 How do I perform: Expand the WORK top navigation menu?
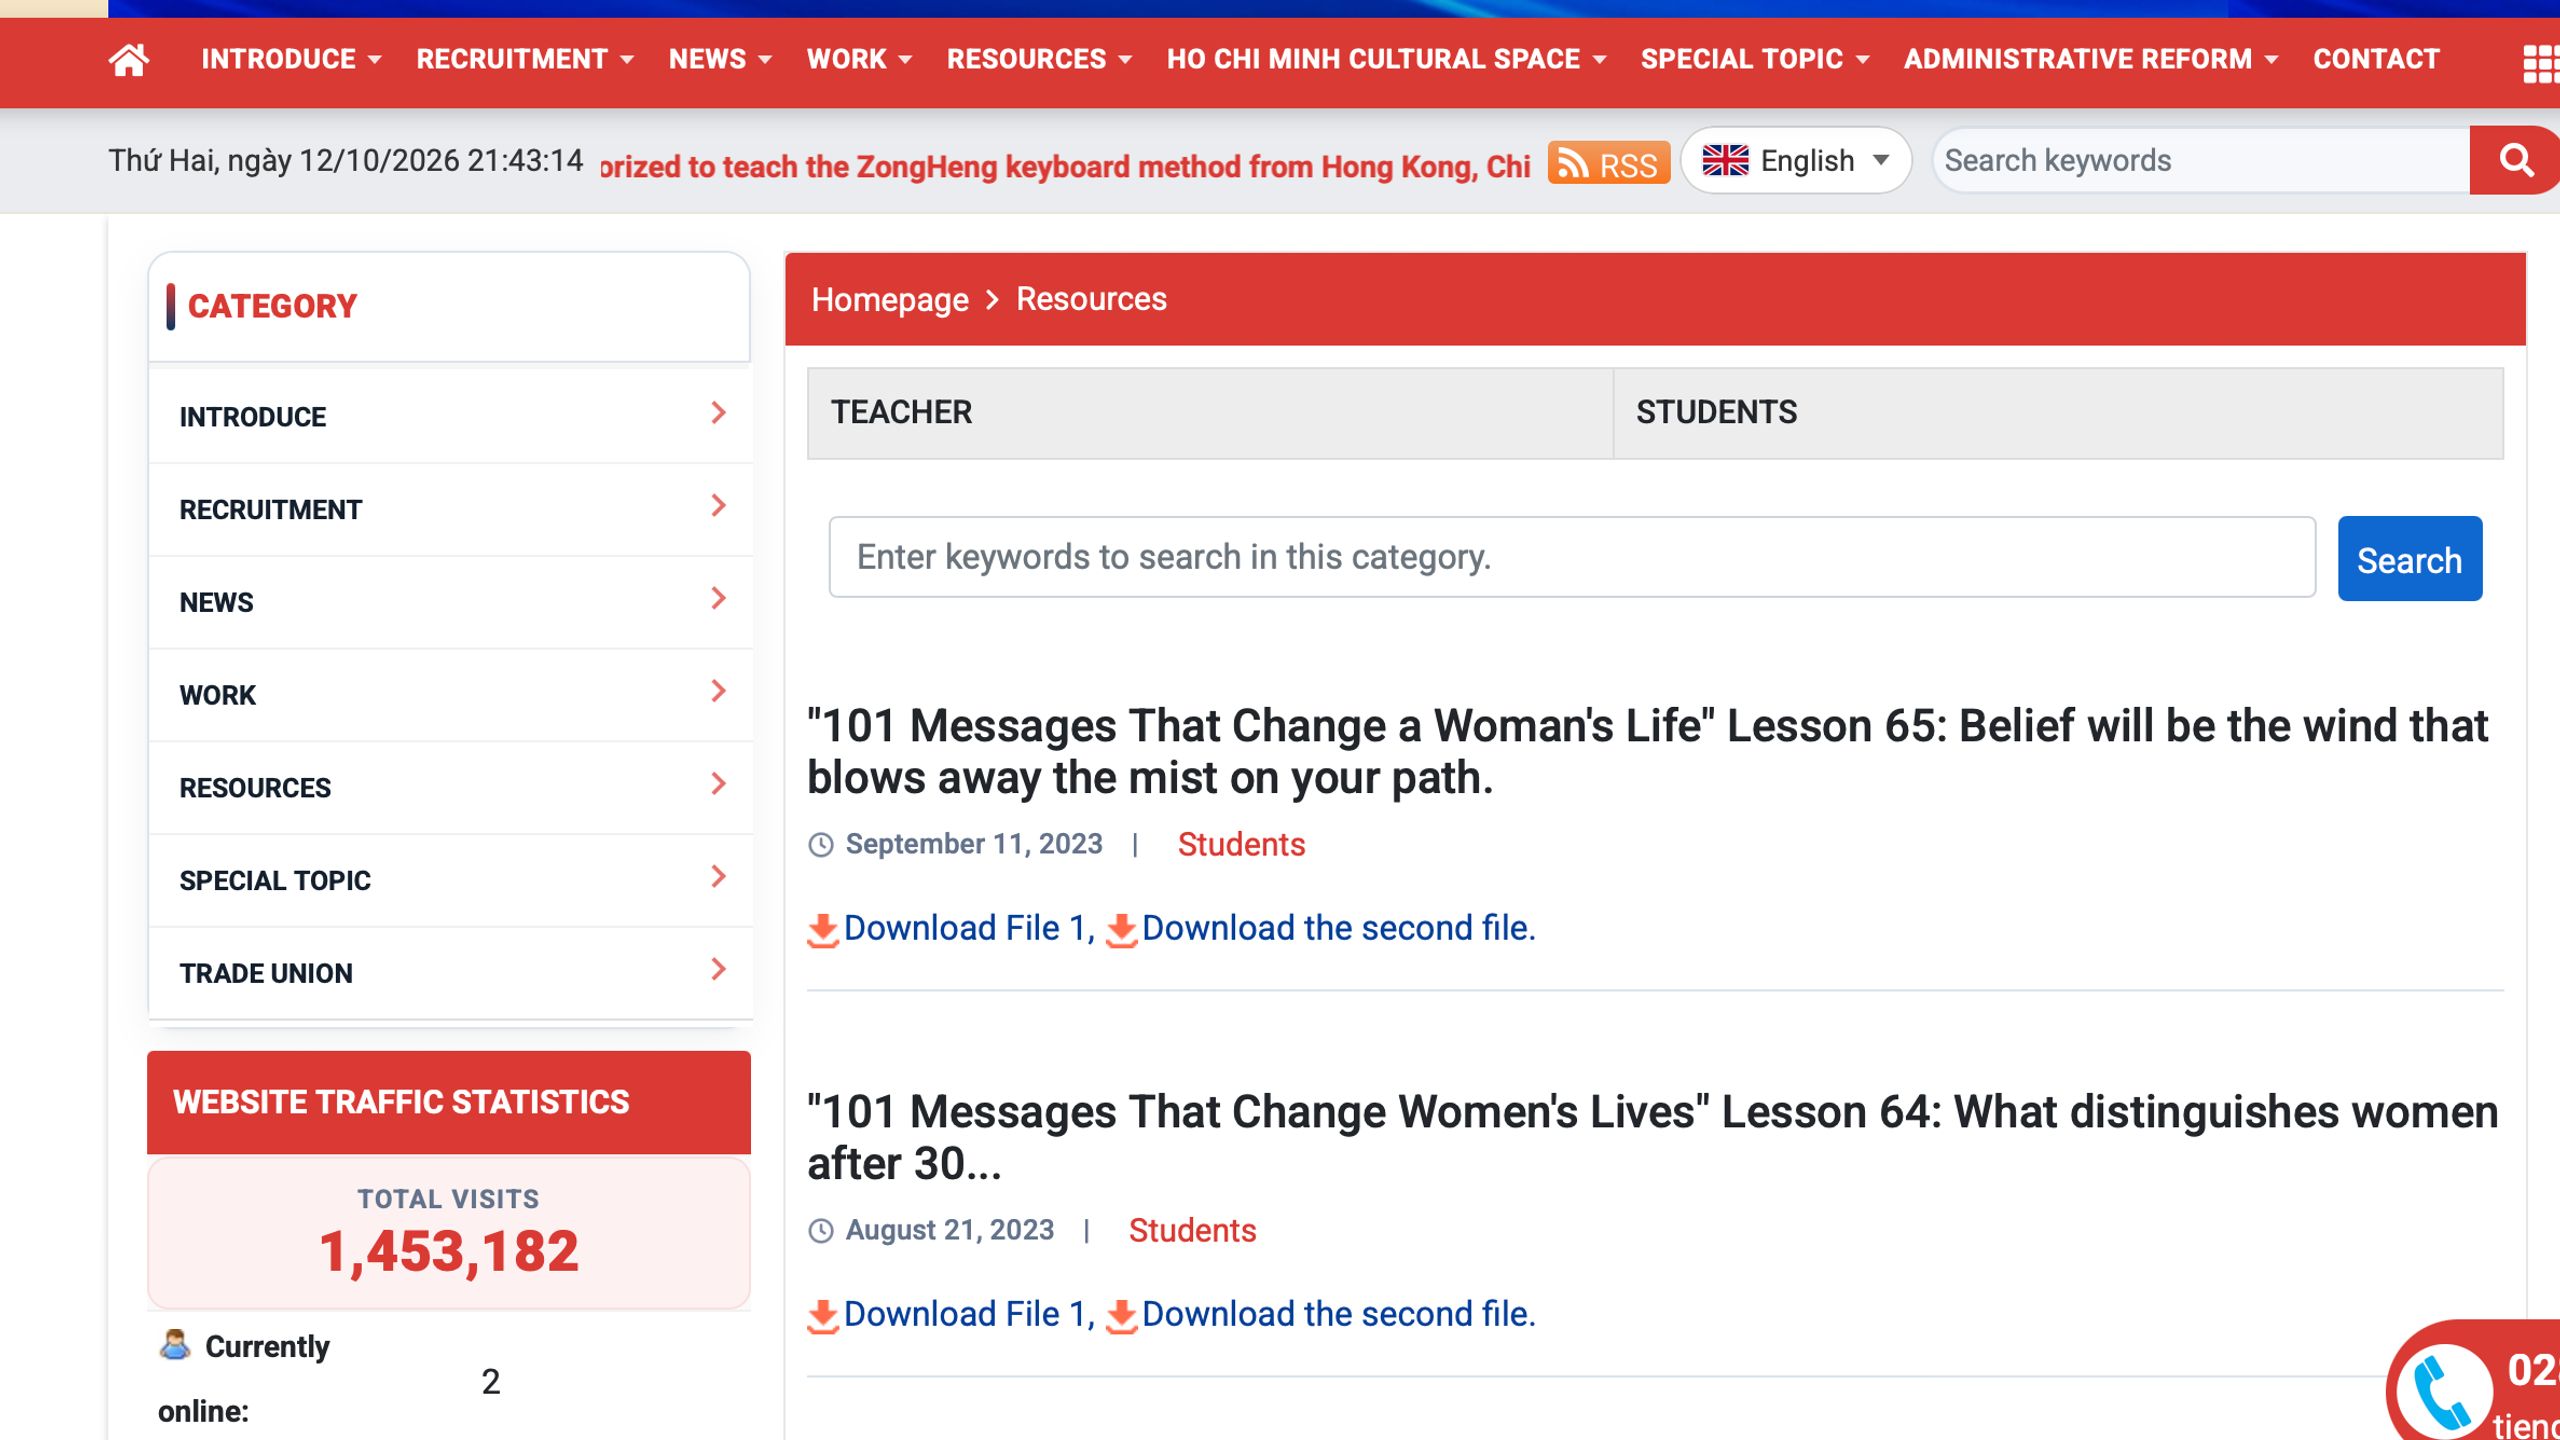(859, 59)
